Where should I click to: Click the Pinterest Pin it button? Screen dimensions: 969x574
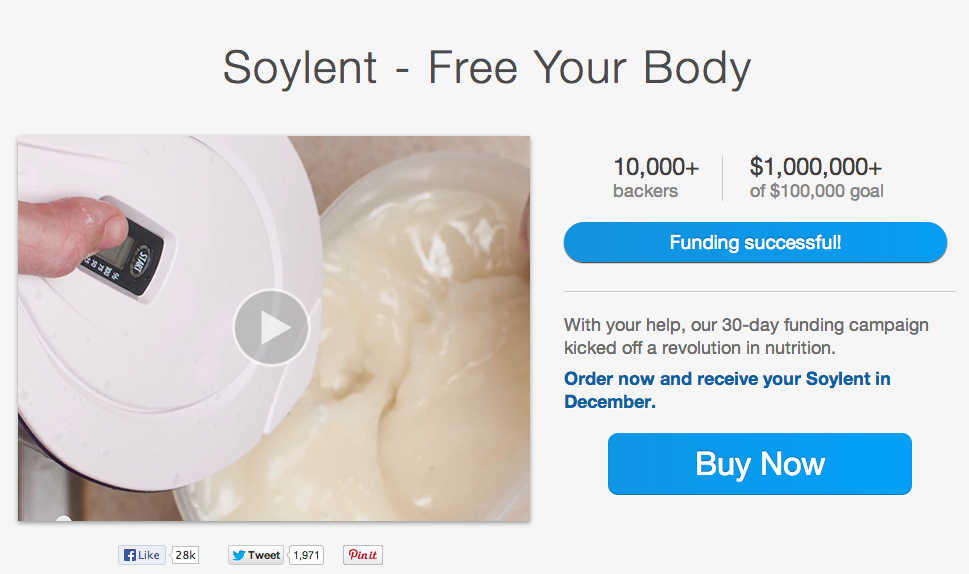pyautogui.click(x=363, y=555)
